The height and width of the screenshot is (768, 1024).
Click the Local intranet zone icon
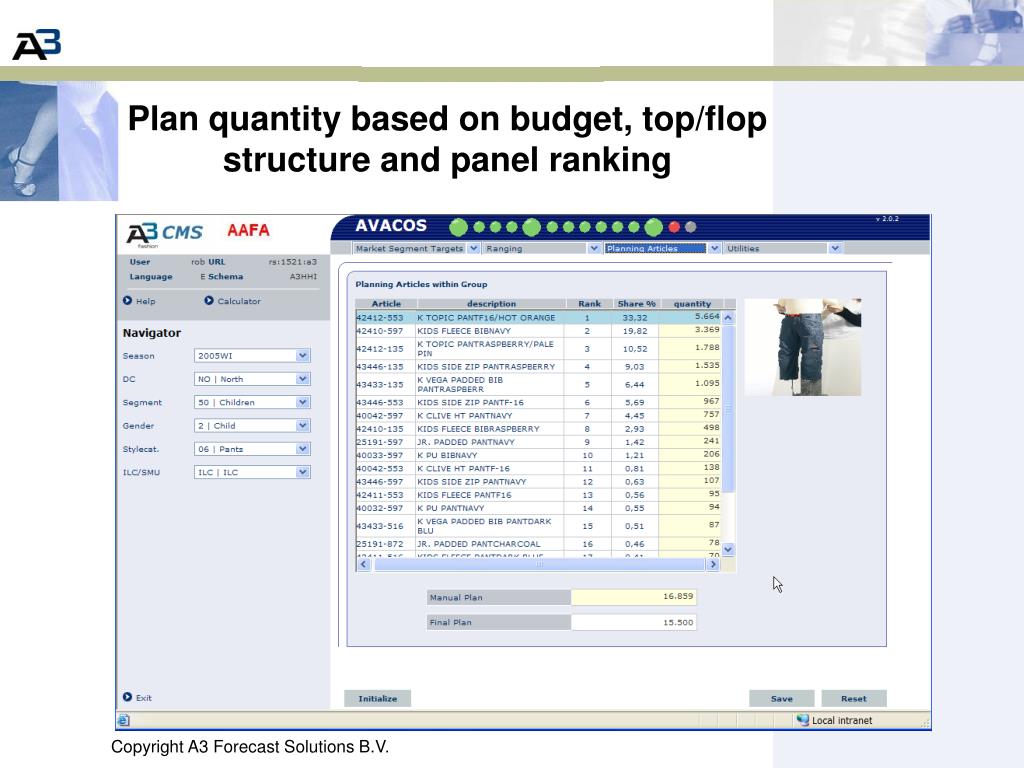click(x=803, y=720)
